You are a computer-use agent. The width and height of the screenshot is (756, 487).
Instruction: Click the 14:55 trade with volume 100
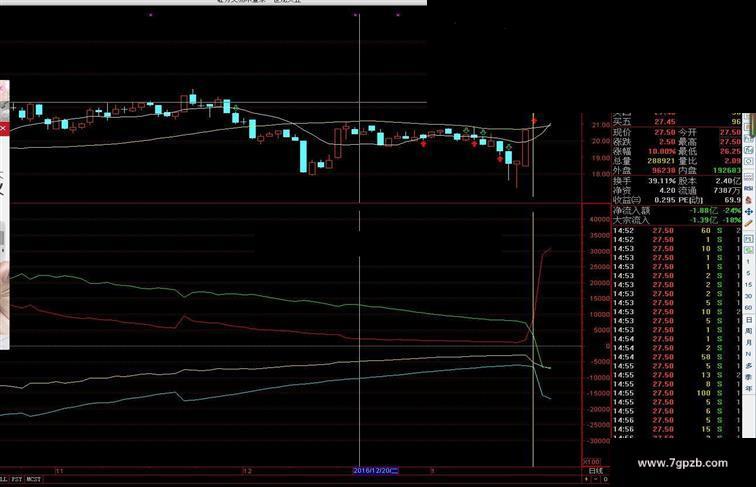click(677, 393)
